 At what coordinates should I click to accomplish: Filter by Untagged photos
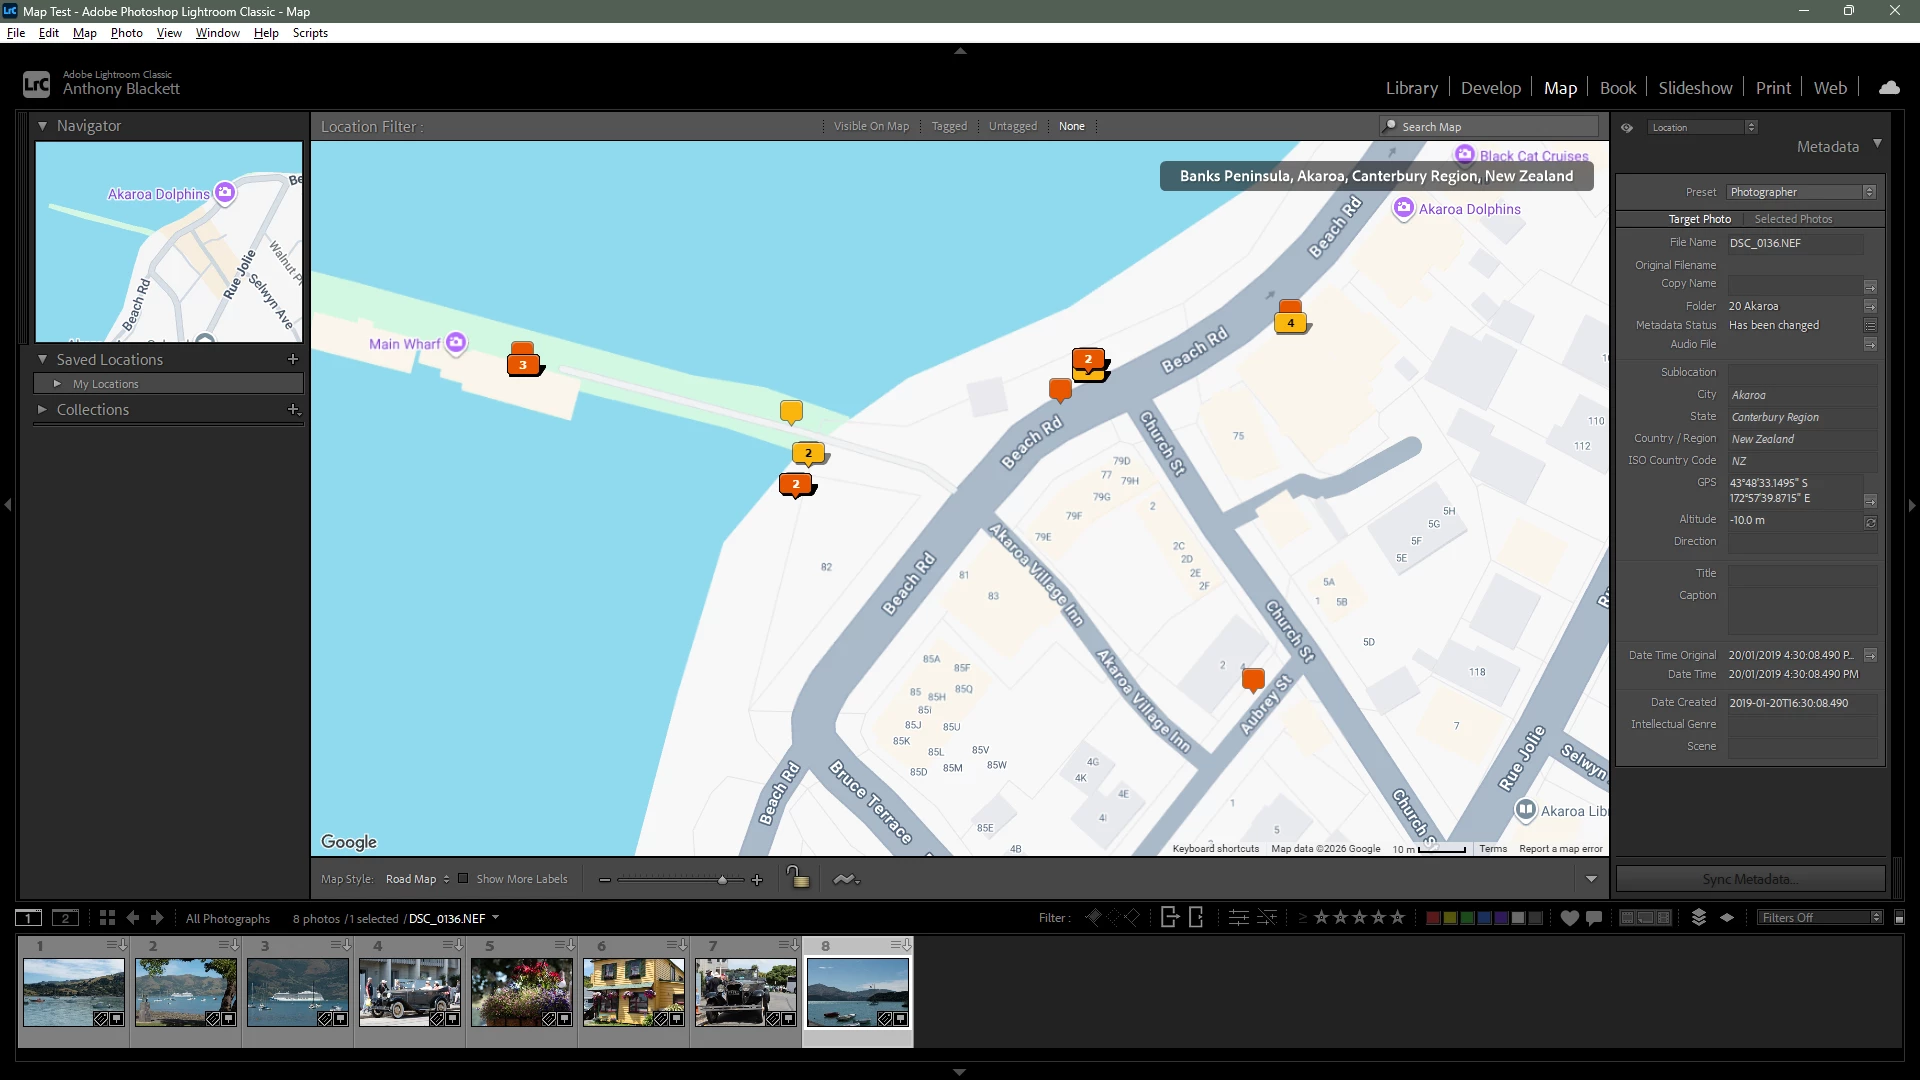click(1013, 126)
